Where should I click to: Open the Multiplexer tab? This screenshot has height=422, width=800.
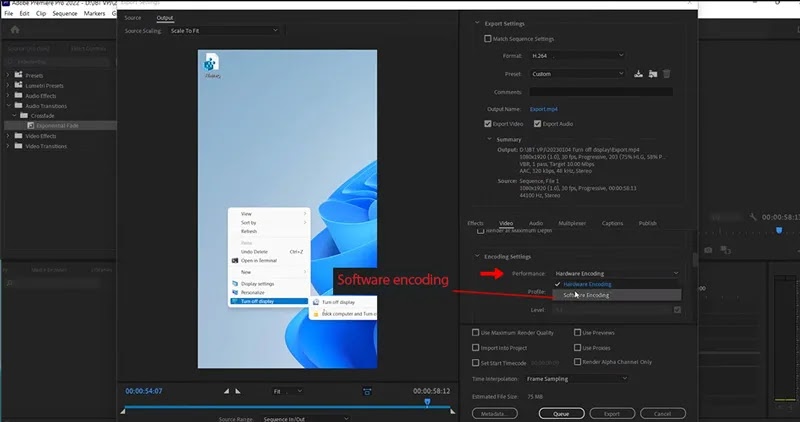[x=572, y=223]
